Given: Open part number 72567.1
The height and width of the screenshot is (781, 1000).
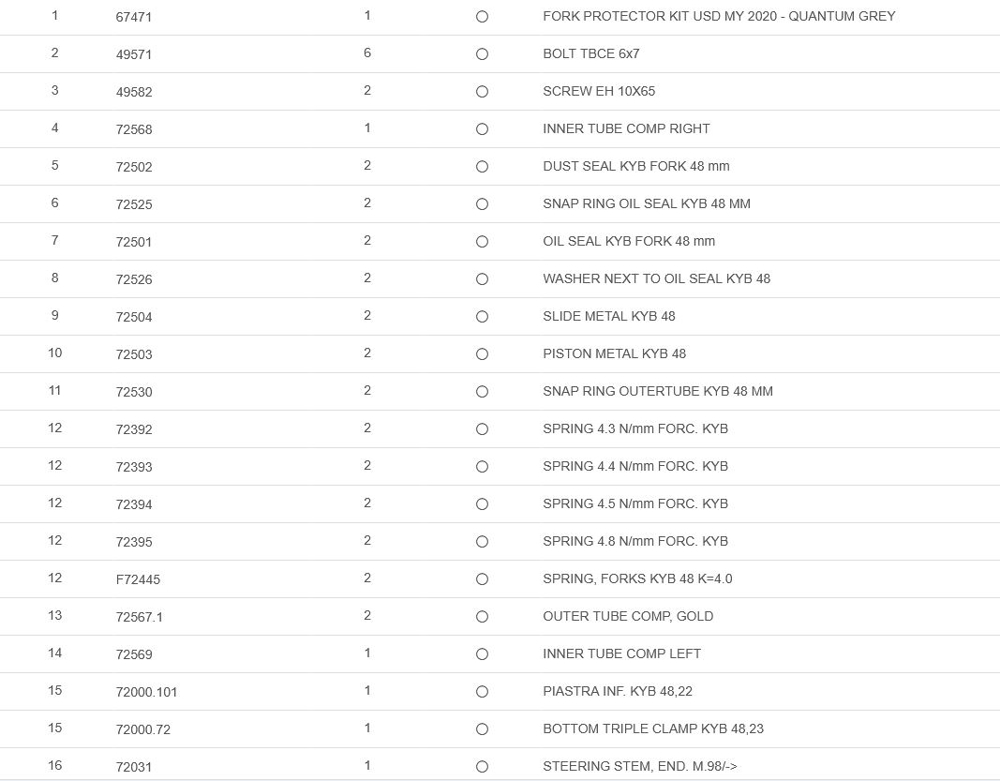Looking at the screenshot, I should tap(139, 617).
